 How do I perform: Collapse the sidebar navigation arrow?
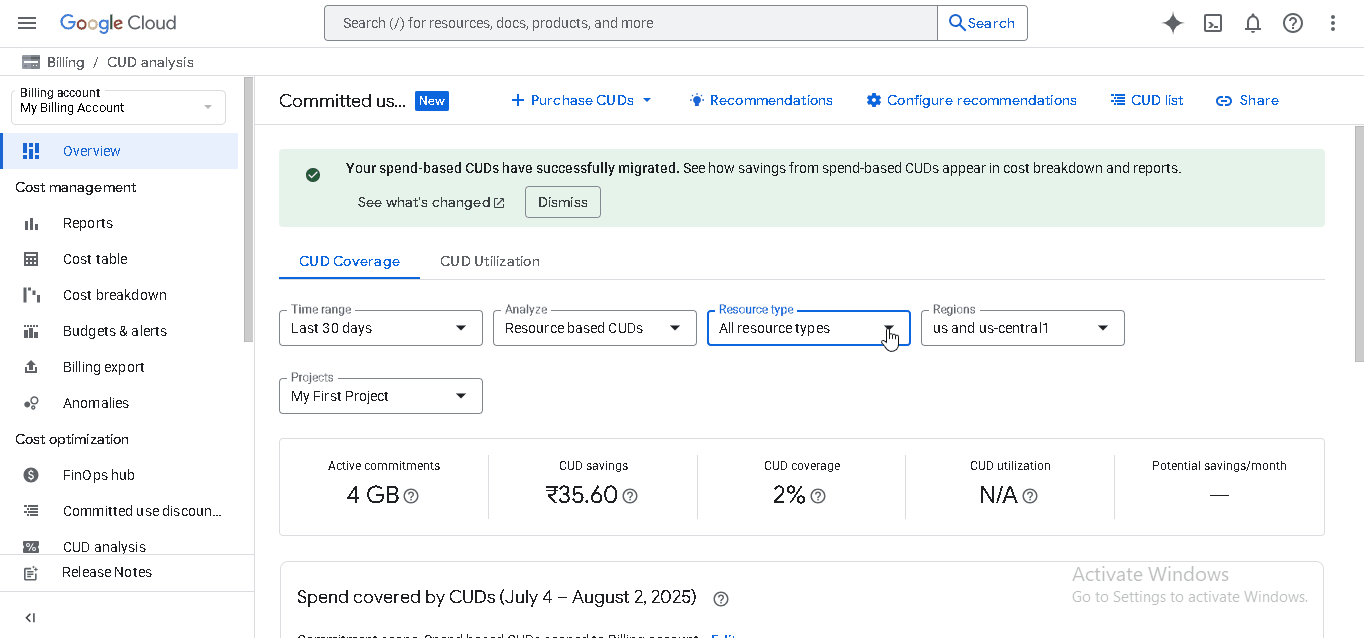pyautogui.click(x=30, y=618)
